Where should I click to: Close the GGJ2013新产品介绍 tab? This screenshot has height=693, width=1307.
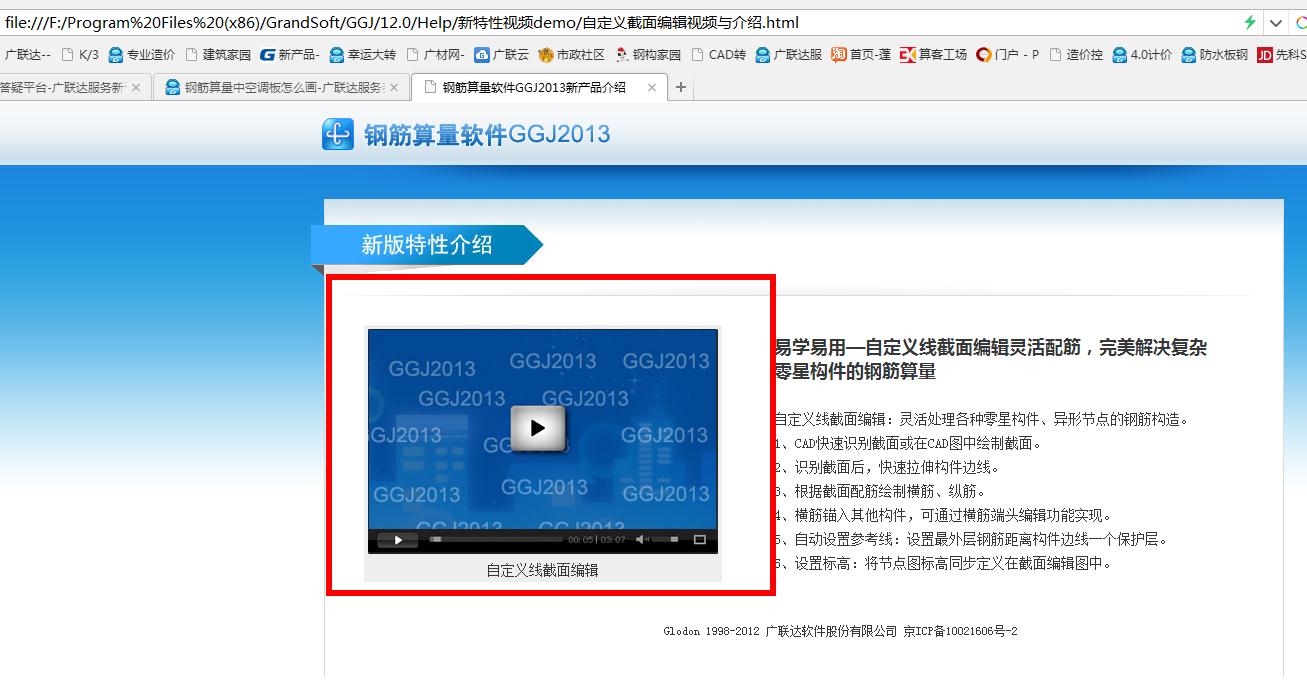tap(652, 88)
